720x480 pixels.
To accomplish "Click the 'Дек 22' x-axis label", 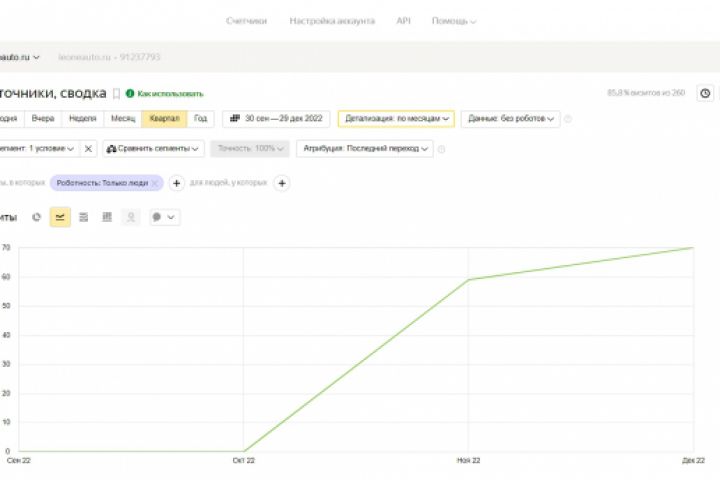I will point(693,461).
